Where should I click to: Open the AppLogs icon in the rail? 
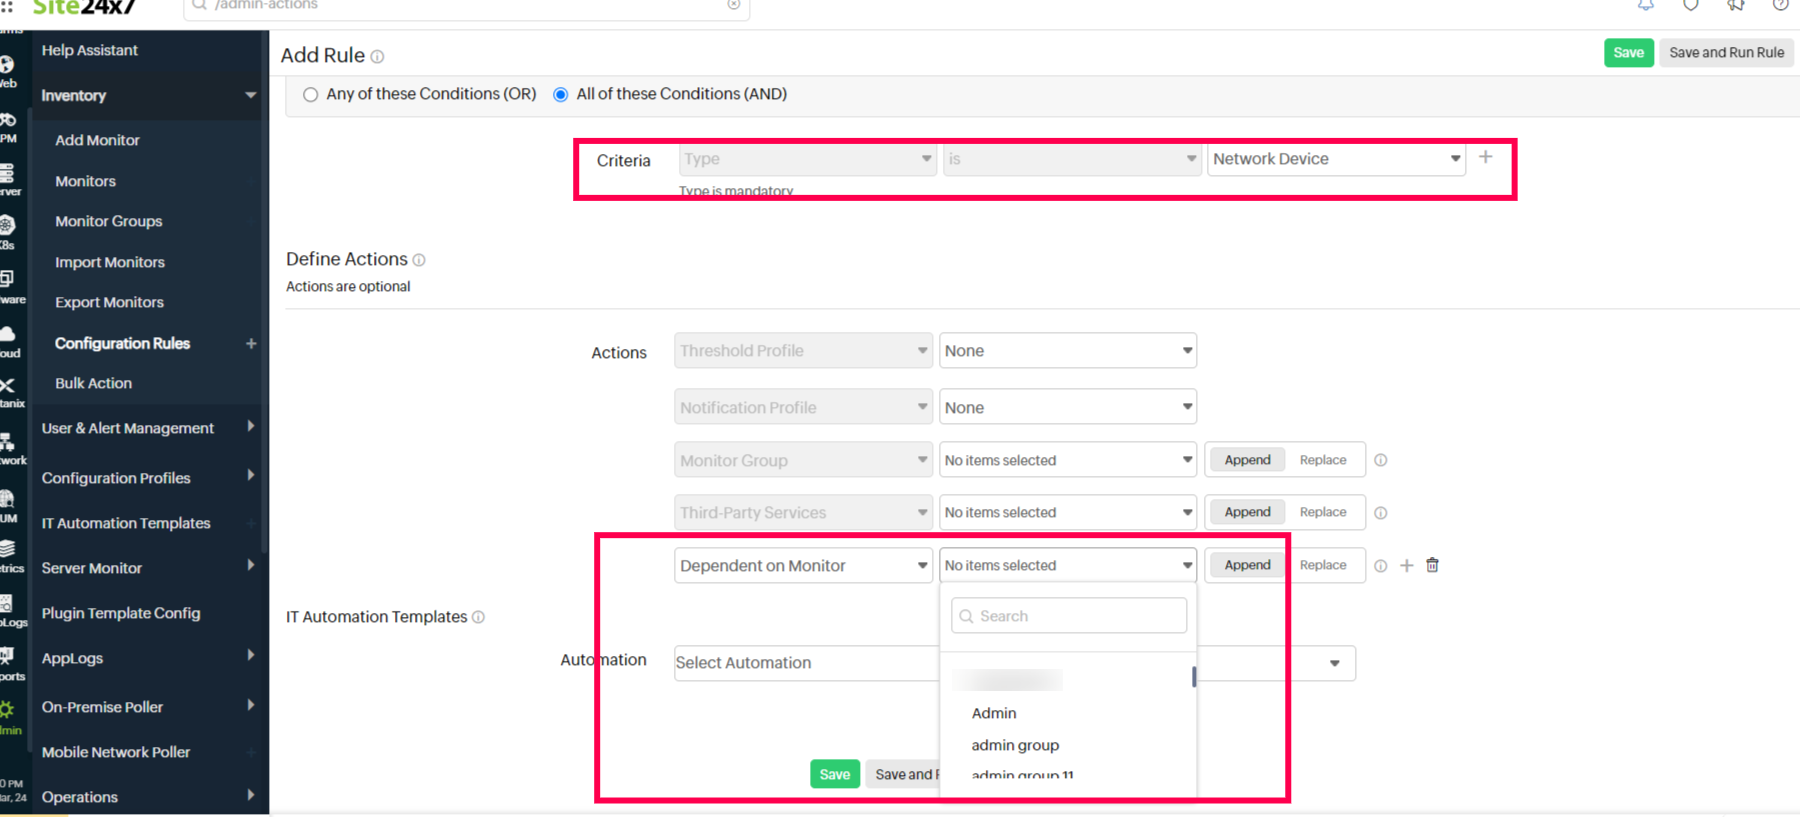tap(7, 603)
